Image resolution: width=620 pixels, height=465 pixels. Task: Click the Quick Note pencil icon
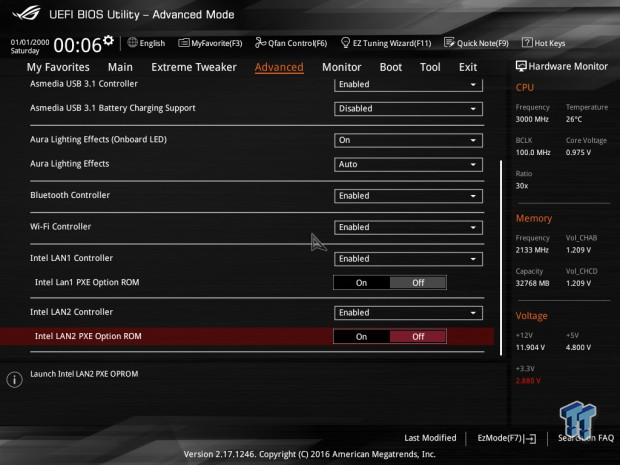pos(449,42)
